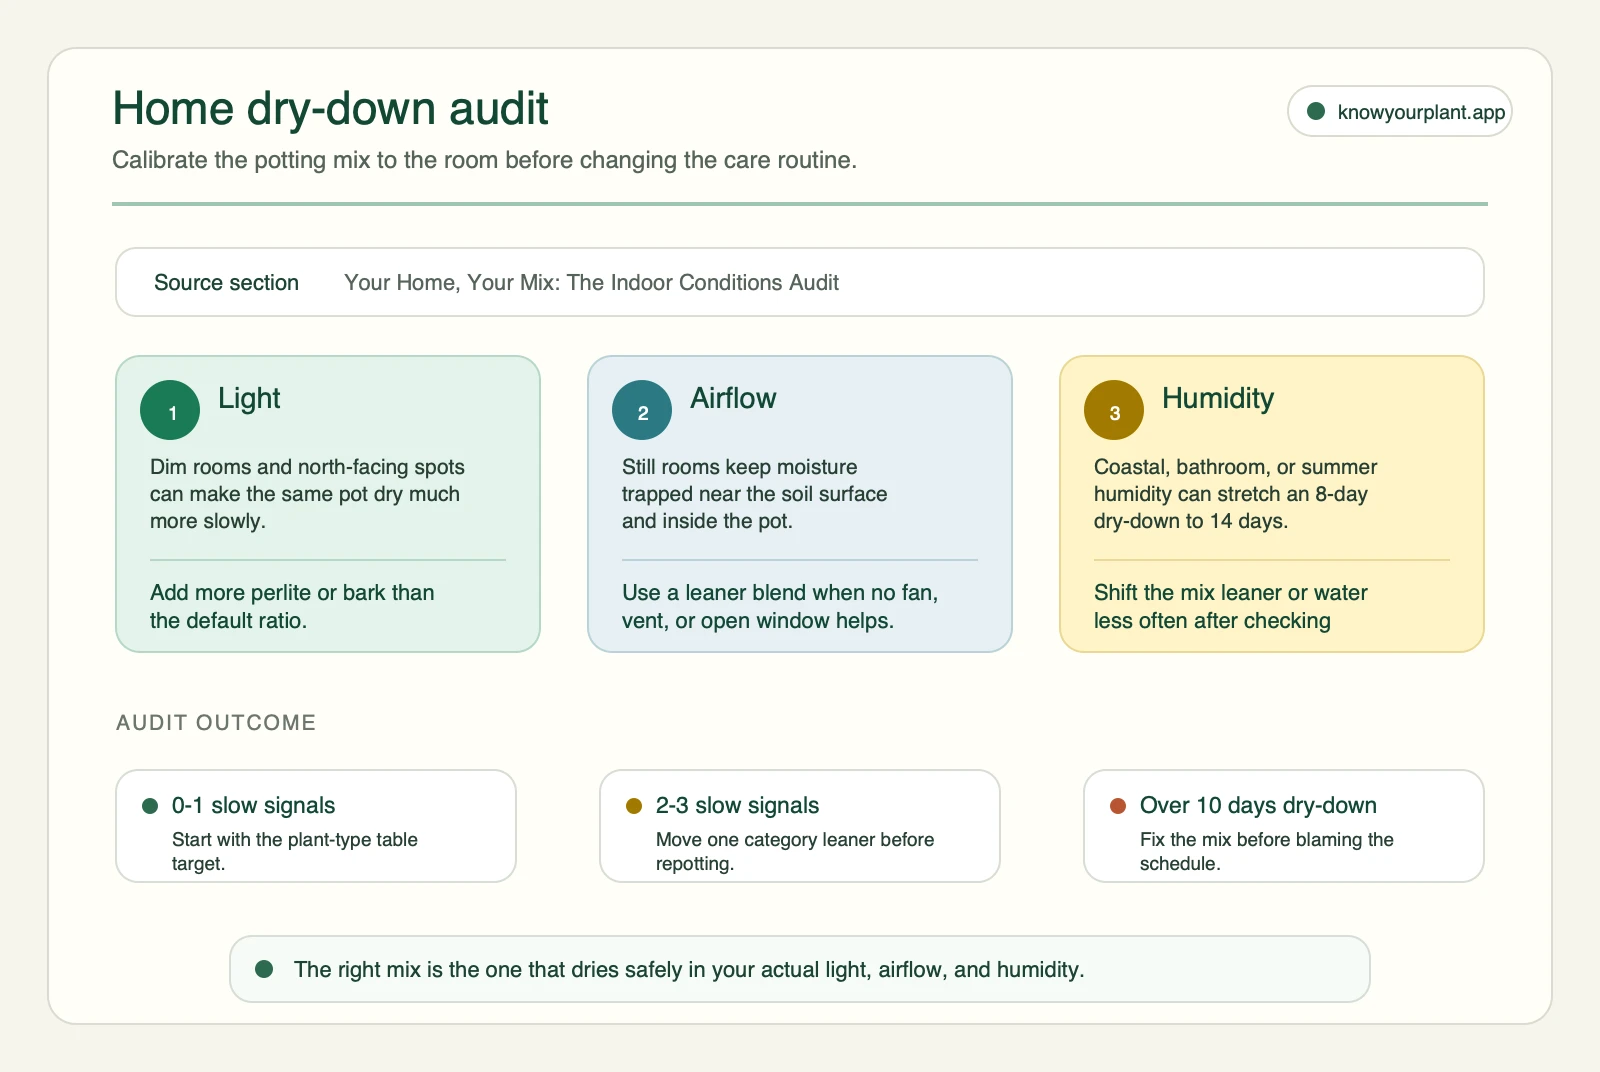1600x1072 pixels.
Task: Click the AUDIT OUTCOME section label
Action: (x=216, y=723)
